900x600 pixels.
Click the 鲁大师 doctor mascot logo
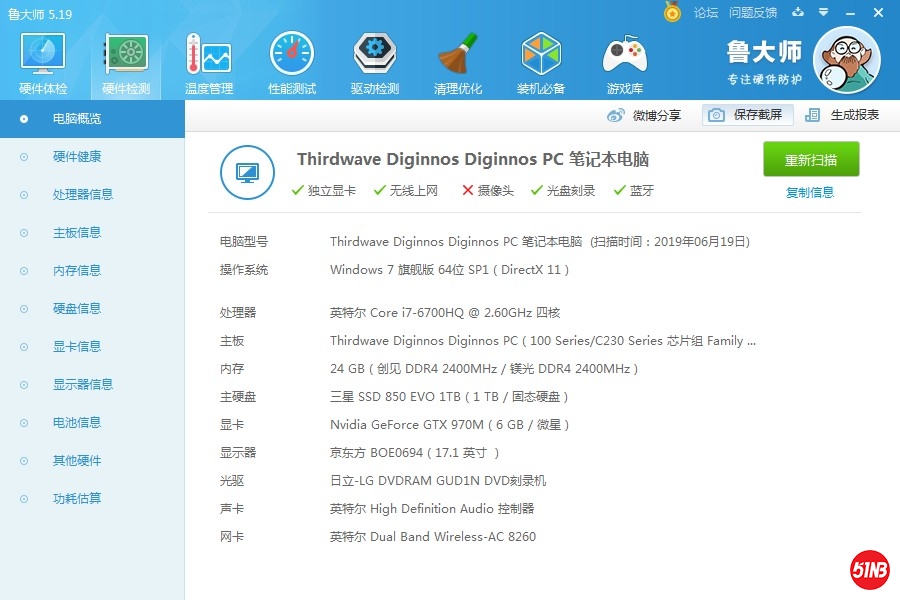click(x=846, y=60)
